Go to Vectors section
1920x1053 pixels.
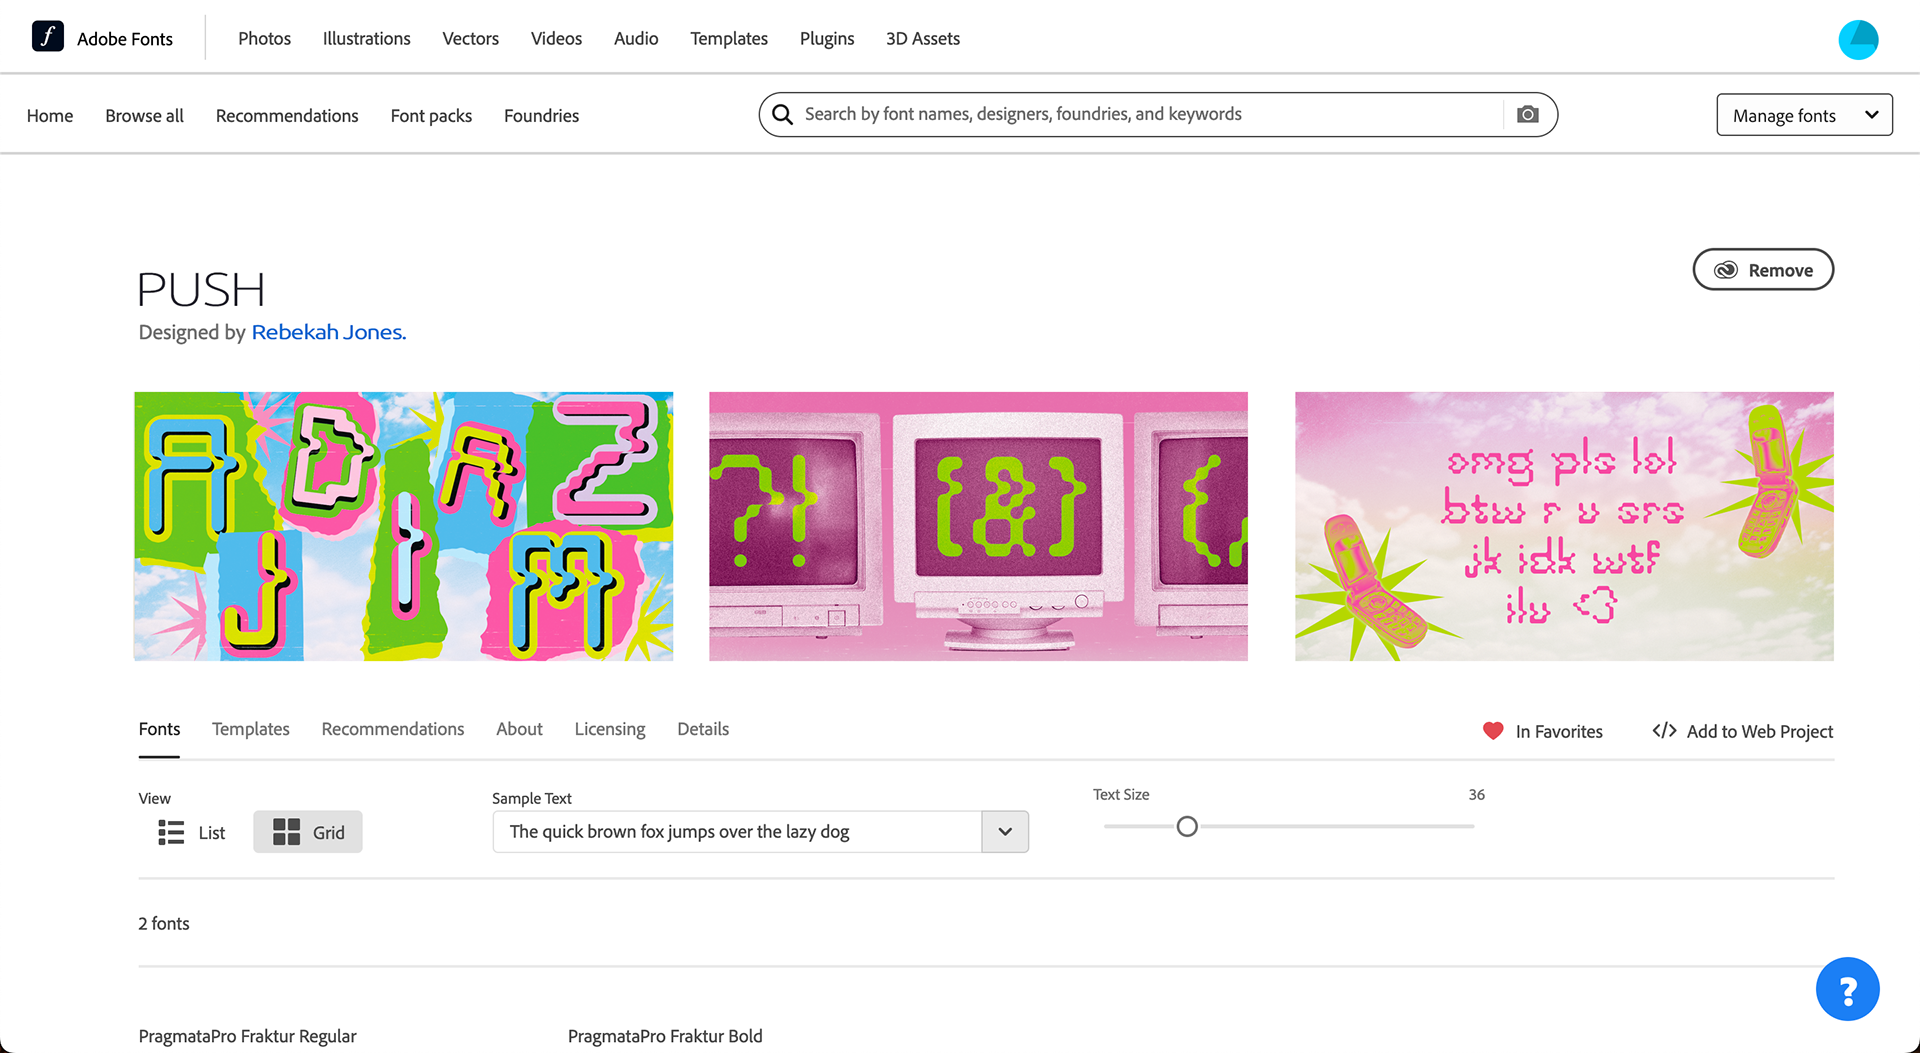pyautogui.click(x=470, y=39)
